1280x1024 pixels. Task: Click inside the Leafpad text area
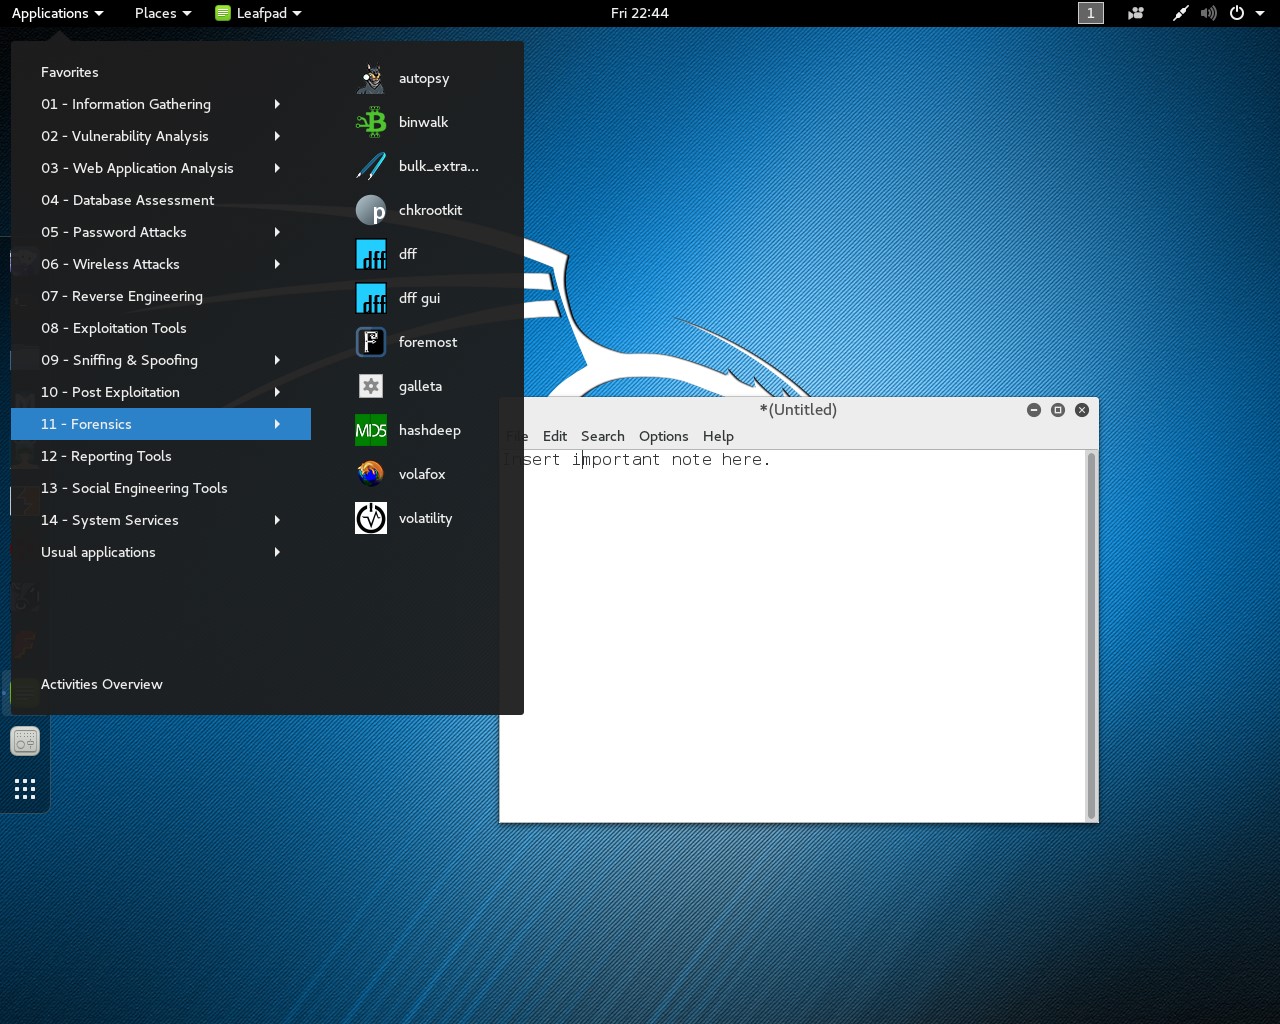800,640
